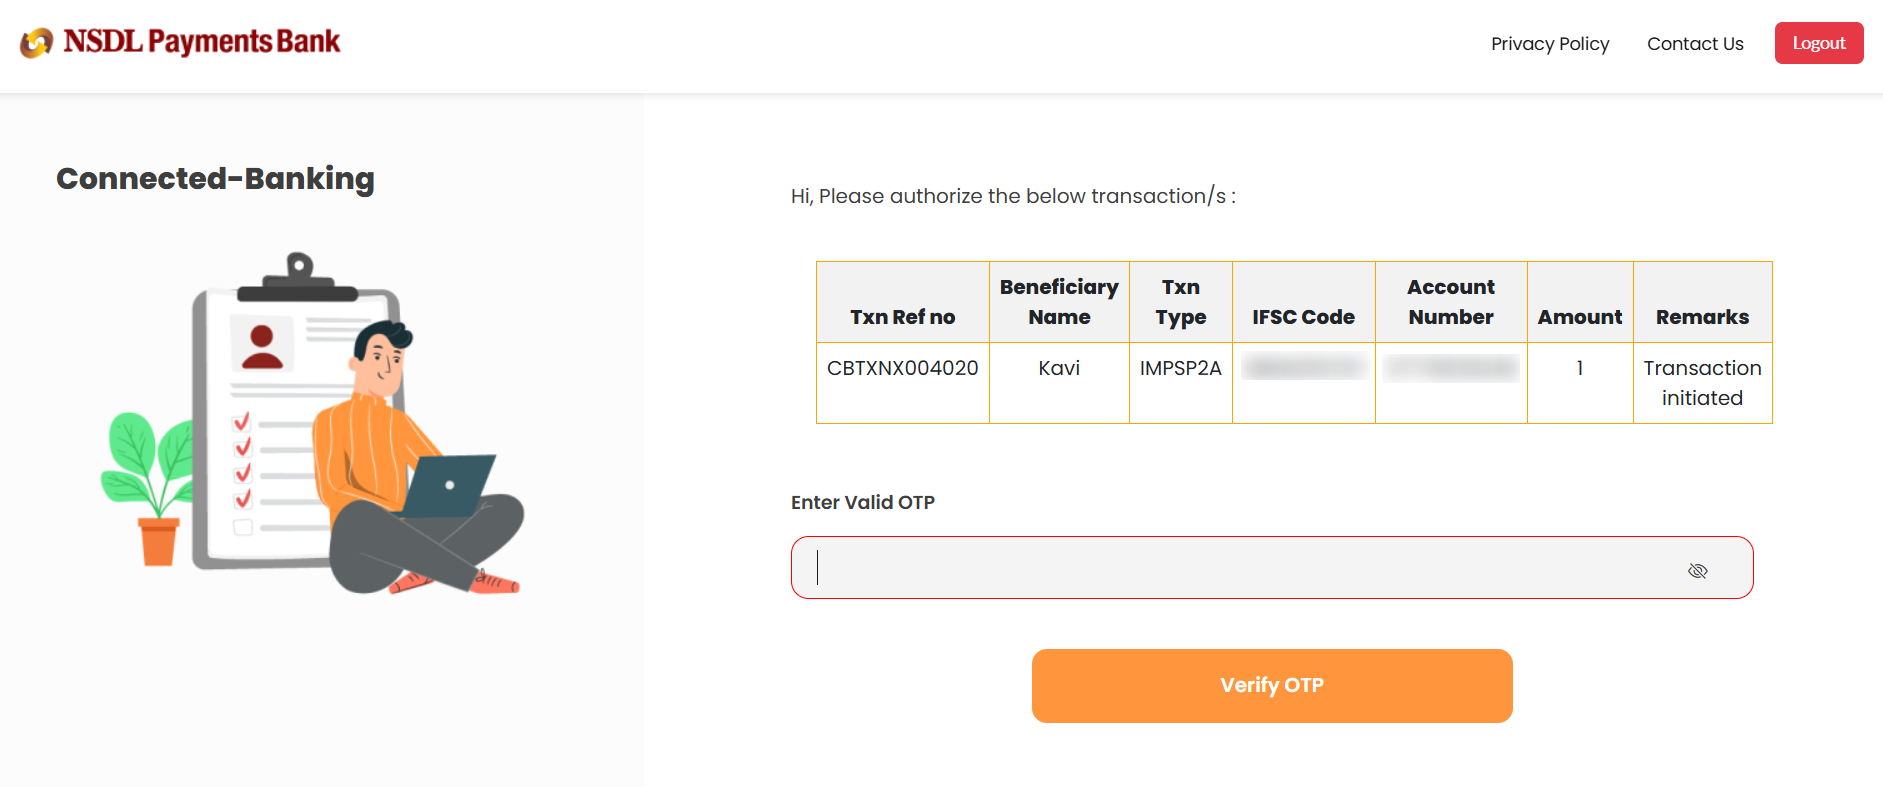Click the Remarks column header
1883x787 pixels.
[x=1702, y=317]
